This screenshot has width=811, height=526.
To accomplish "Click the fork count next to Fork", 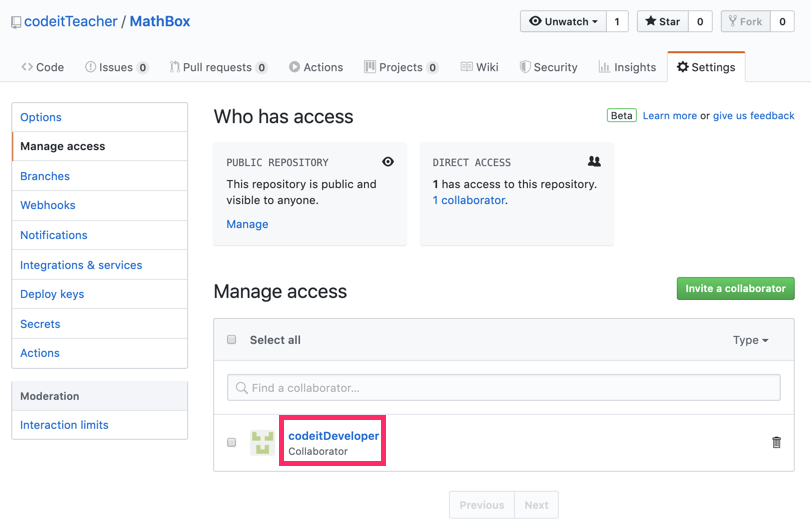I will (x=783, y=22).
